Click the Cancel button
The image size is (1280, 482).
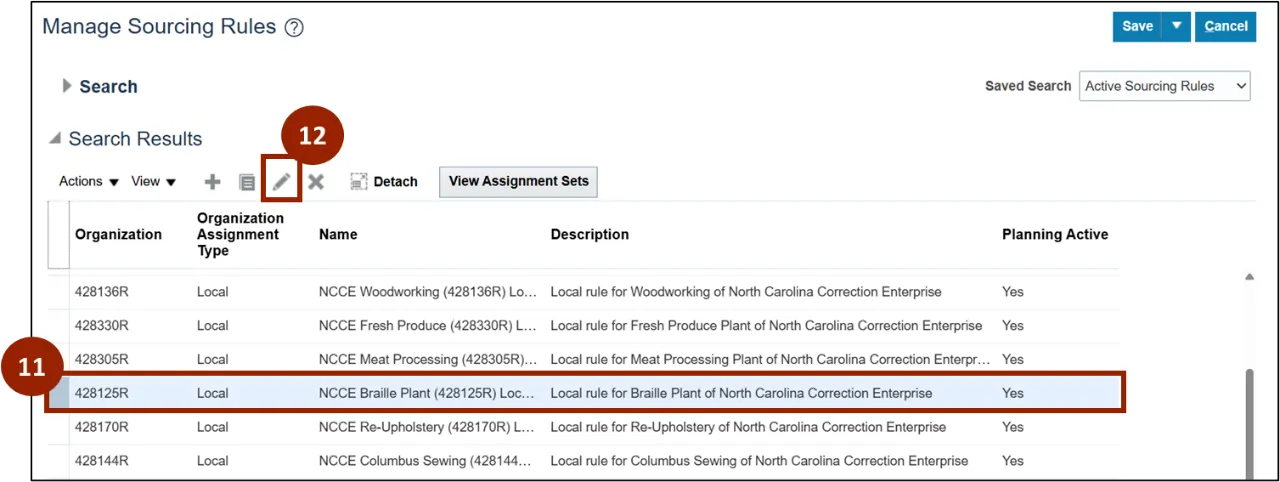coord(1226,27)
